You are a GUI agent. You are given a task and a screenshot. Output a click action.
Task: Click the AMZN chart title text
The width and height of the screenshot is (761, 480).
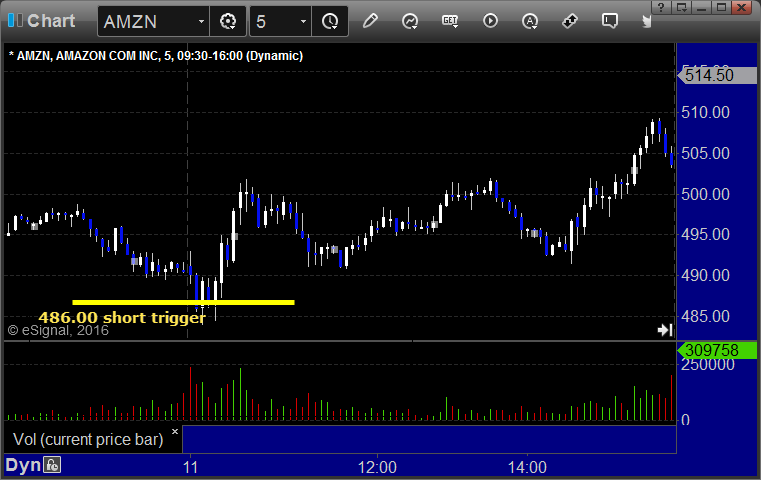tap(156, 56)
